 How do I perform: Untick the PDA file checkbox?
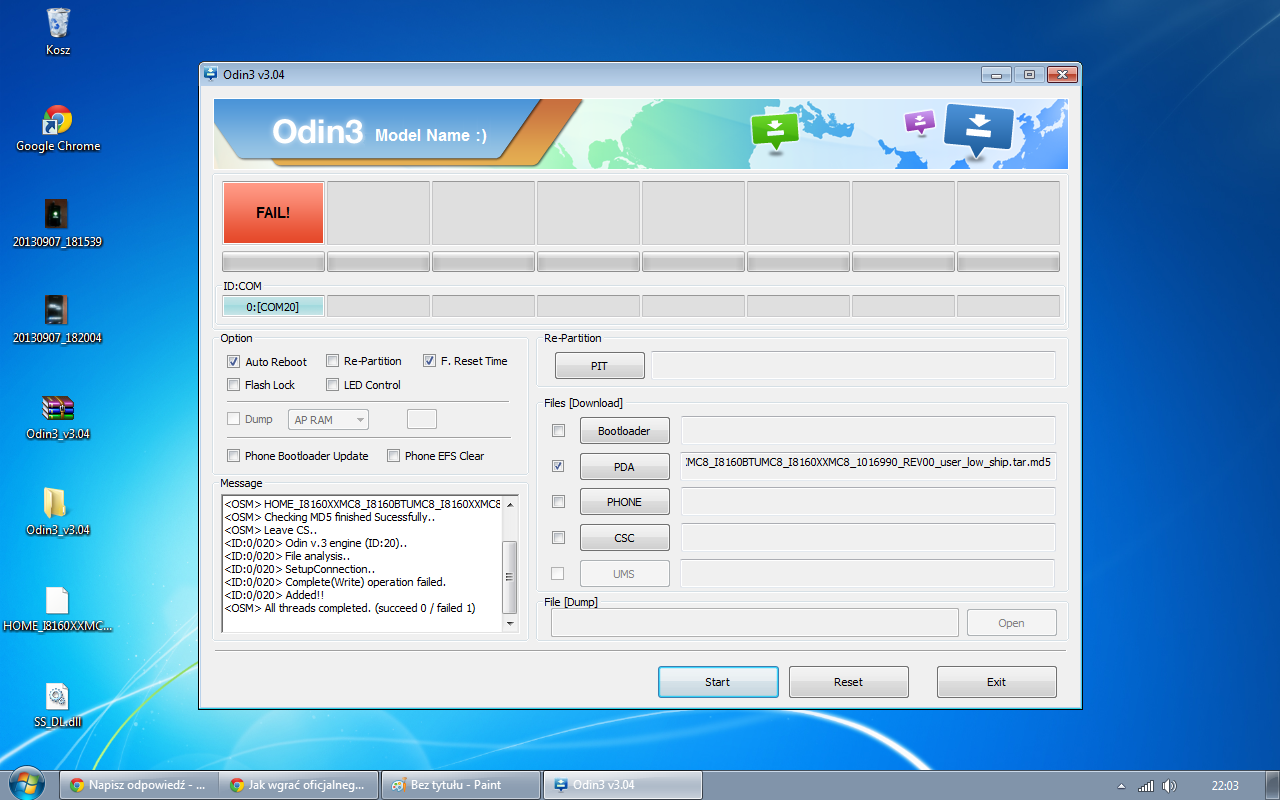[558, 466]
